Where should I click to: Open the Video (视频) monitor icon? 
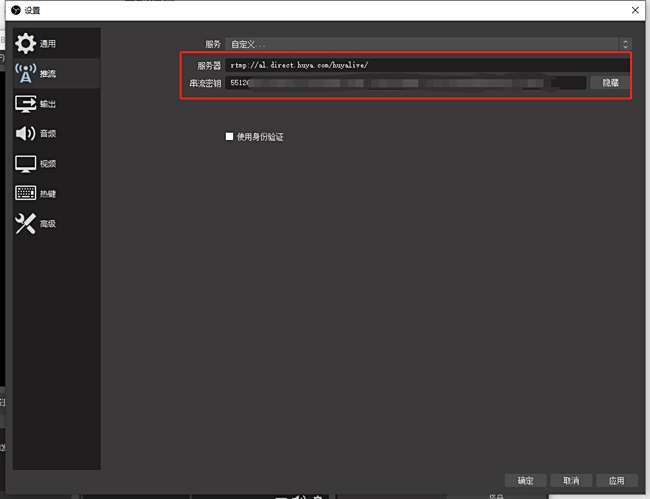(x=25, y=164)
